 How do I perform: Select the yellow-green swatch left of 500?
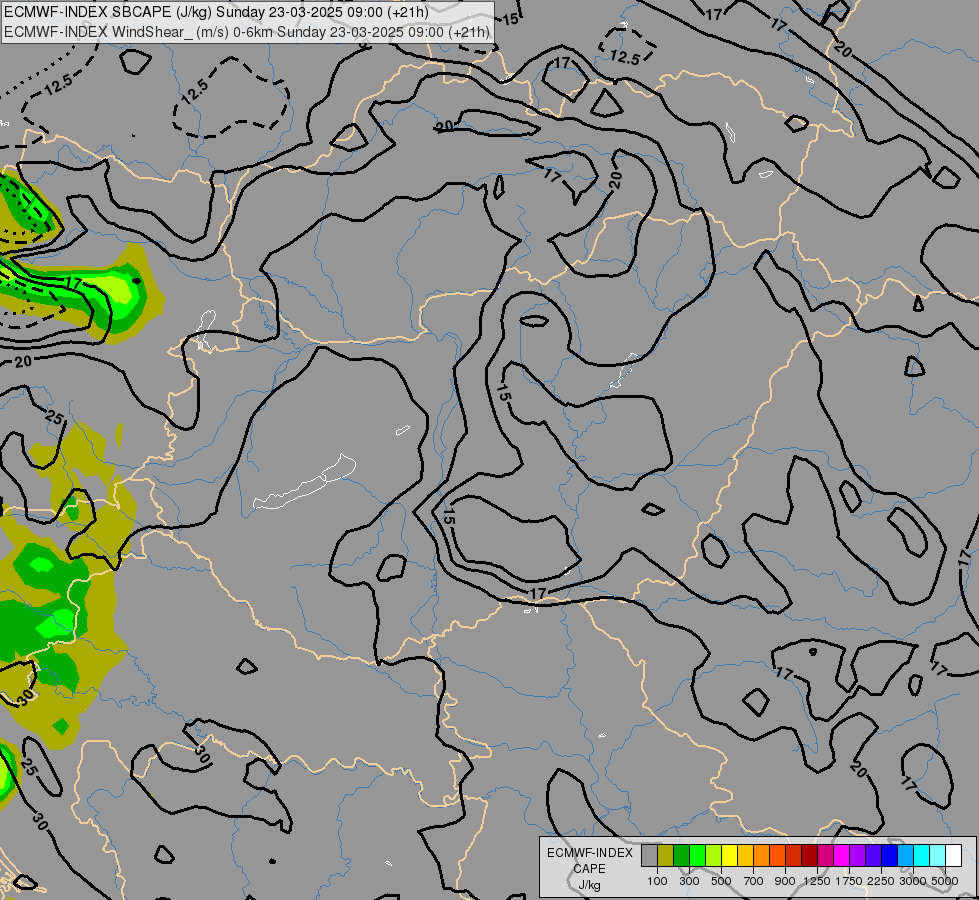click(x=714, y=855)
